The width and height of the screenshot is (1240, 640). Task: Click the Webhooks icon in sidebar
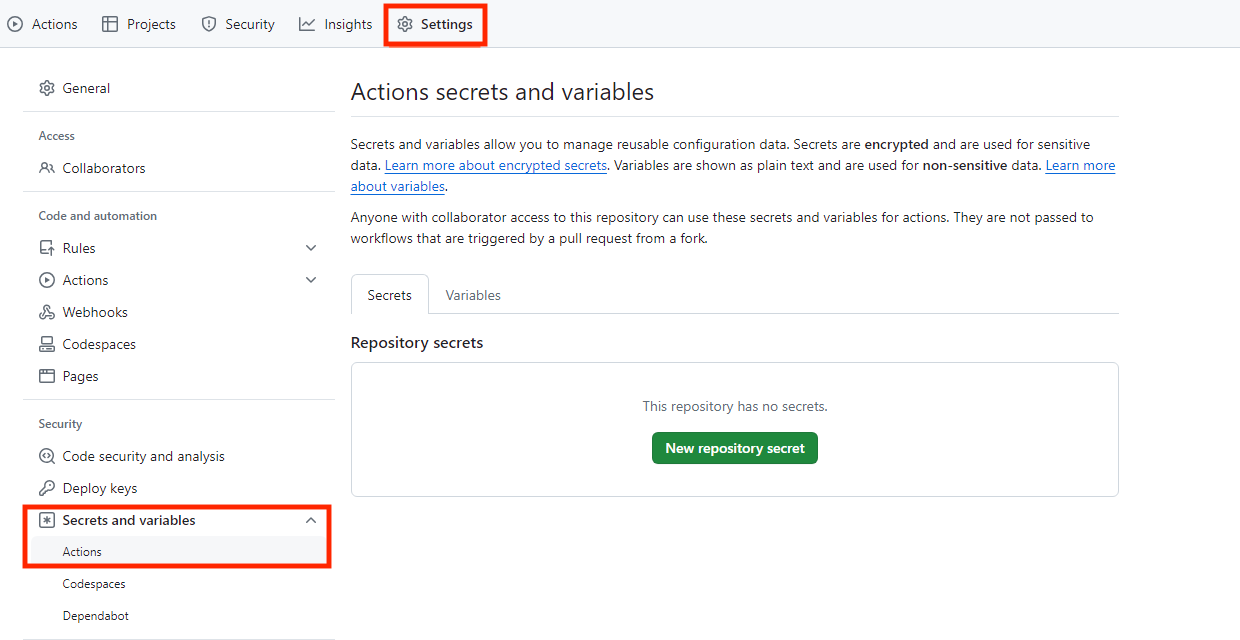(x=47, y=312)
